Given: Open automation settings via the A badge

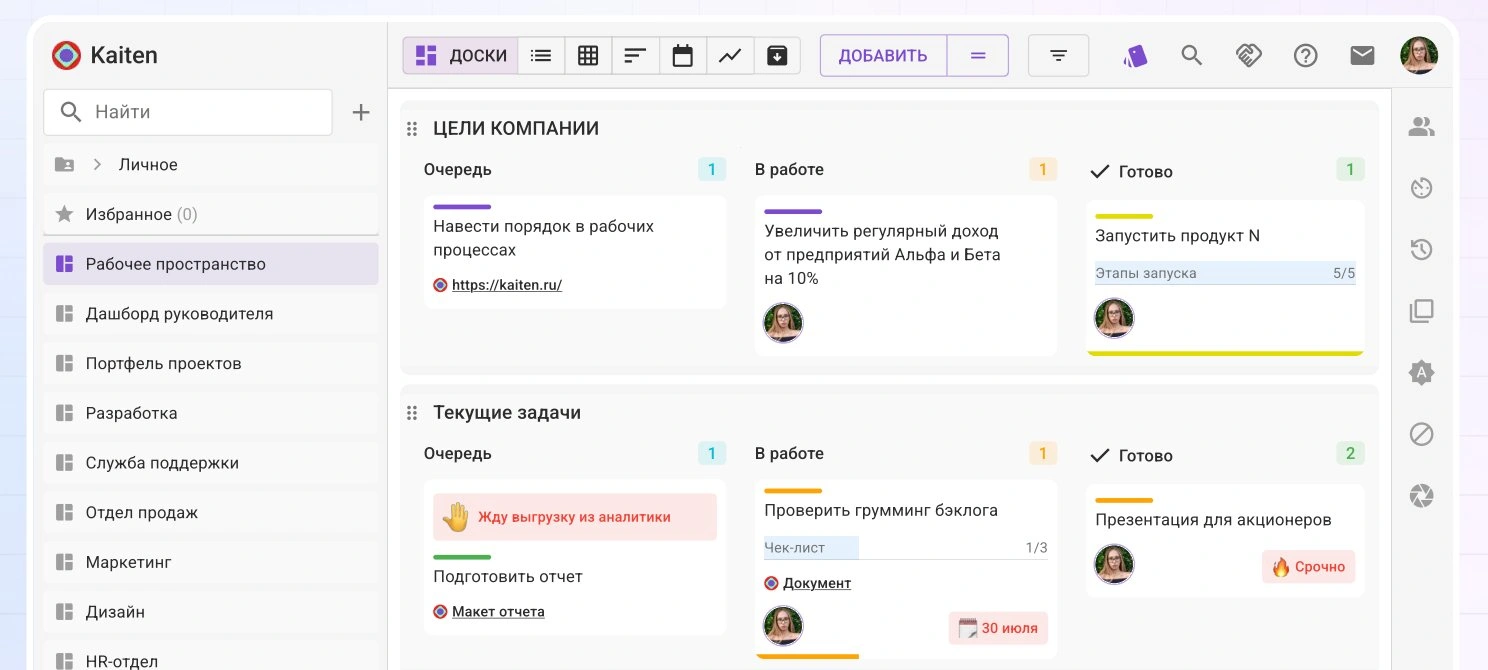Looking at the screenshot, I should pos(1421,372).
